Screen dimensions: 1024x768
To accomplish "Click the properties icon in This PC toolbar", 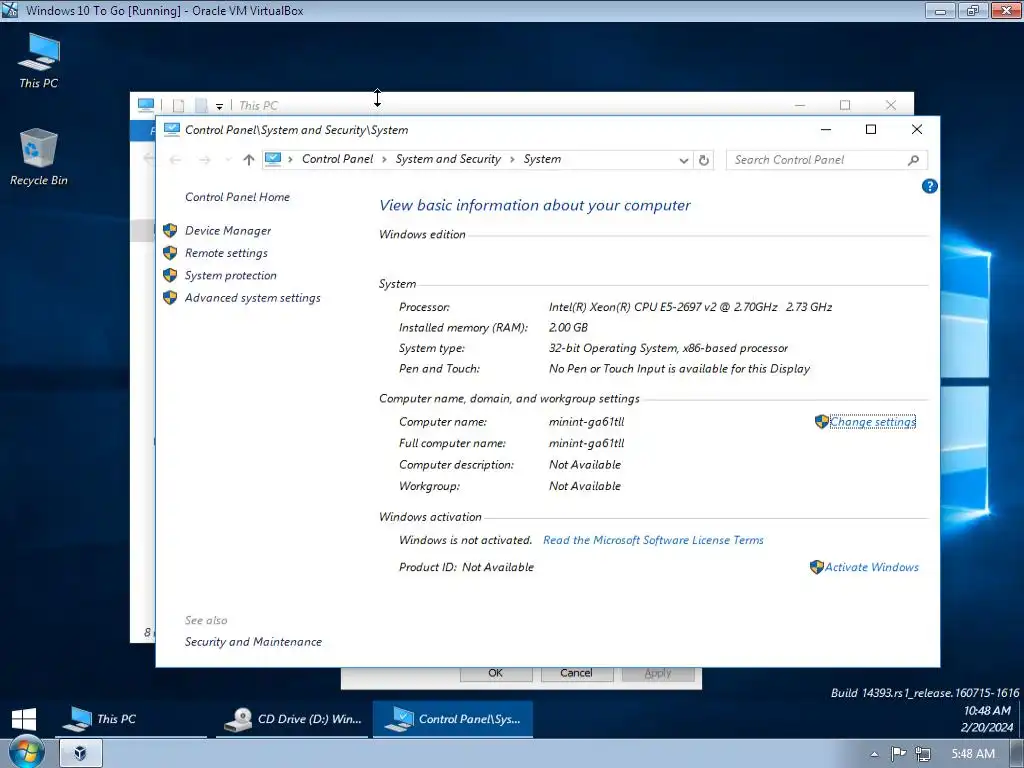I will [178, 106].
